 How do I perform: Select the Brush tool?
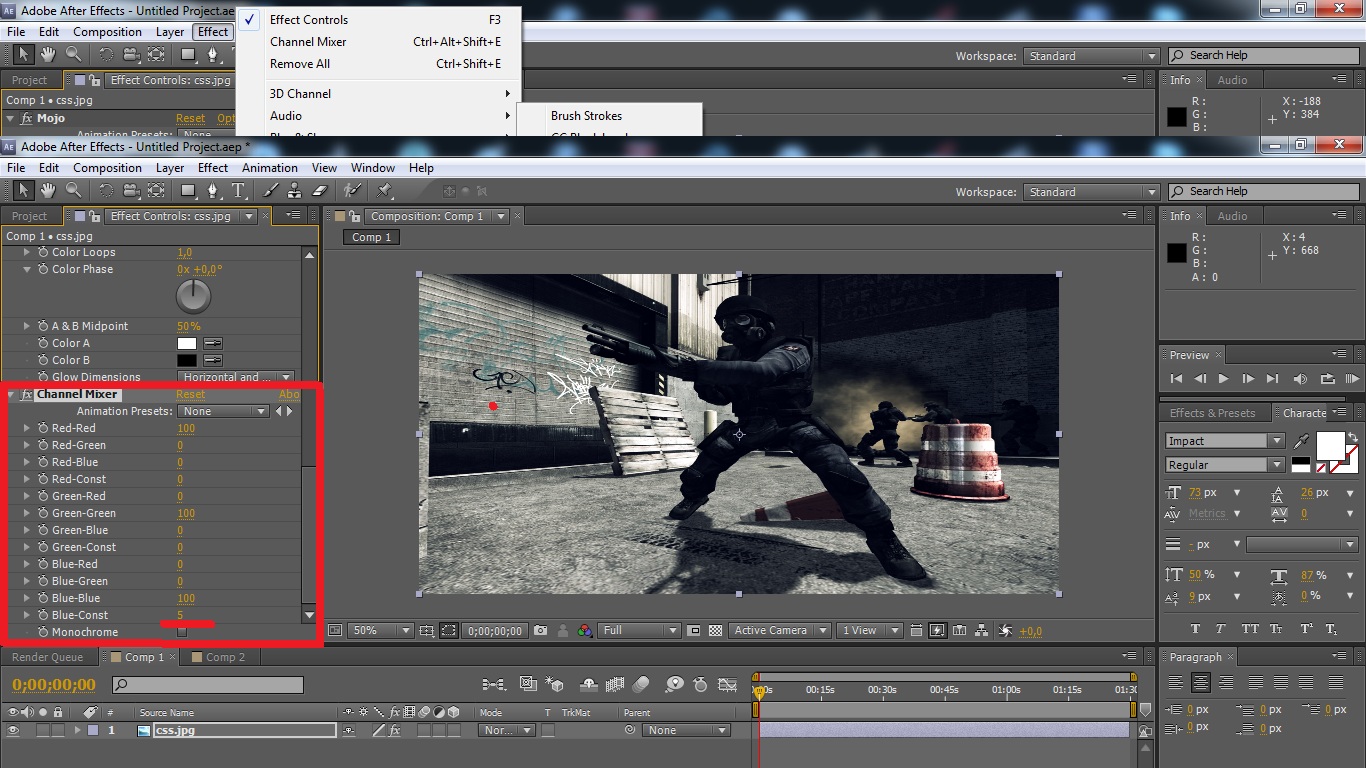point(271,191)
